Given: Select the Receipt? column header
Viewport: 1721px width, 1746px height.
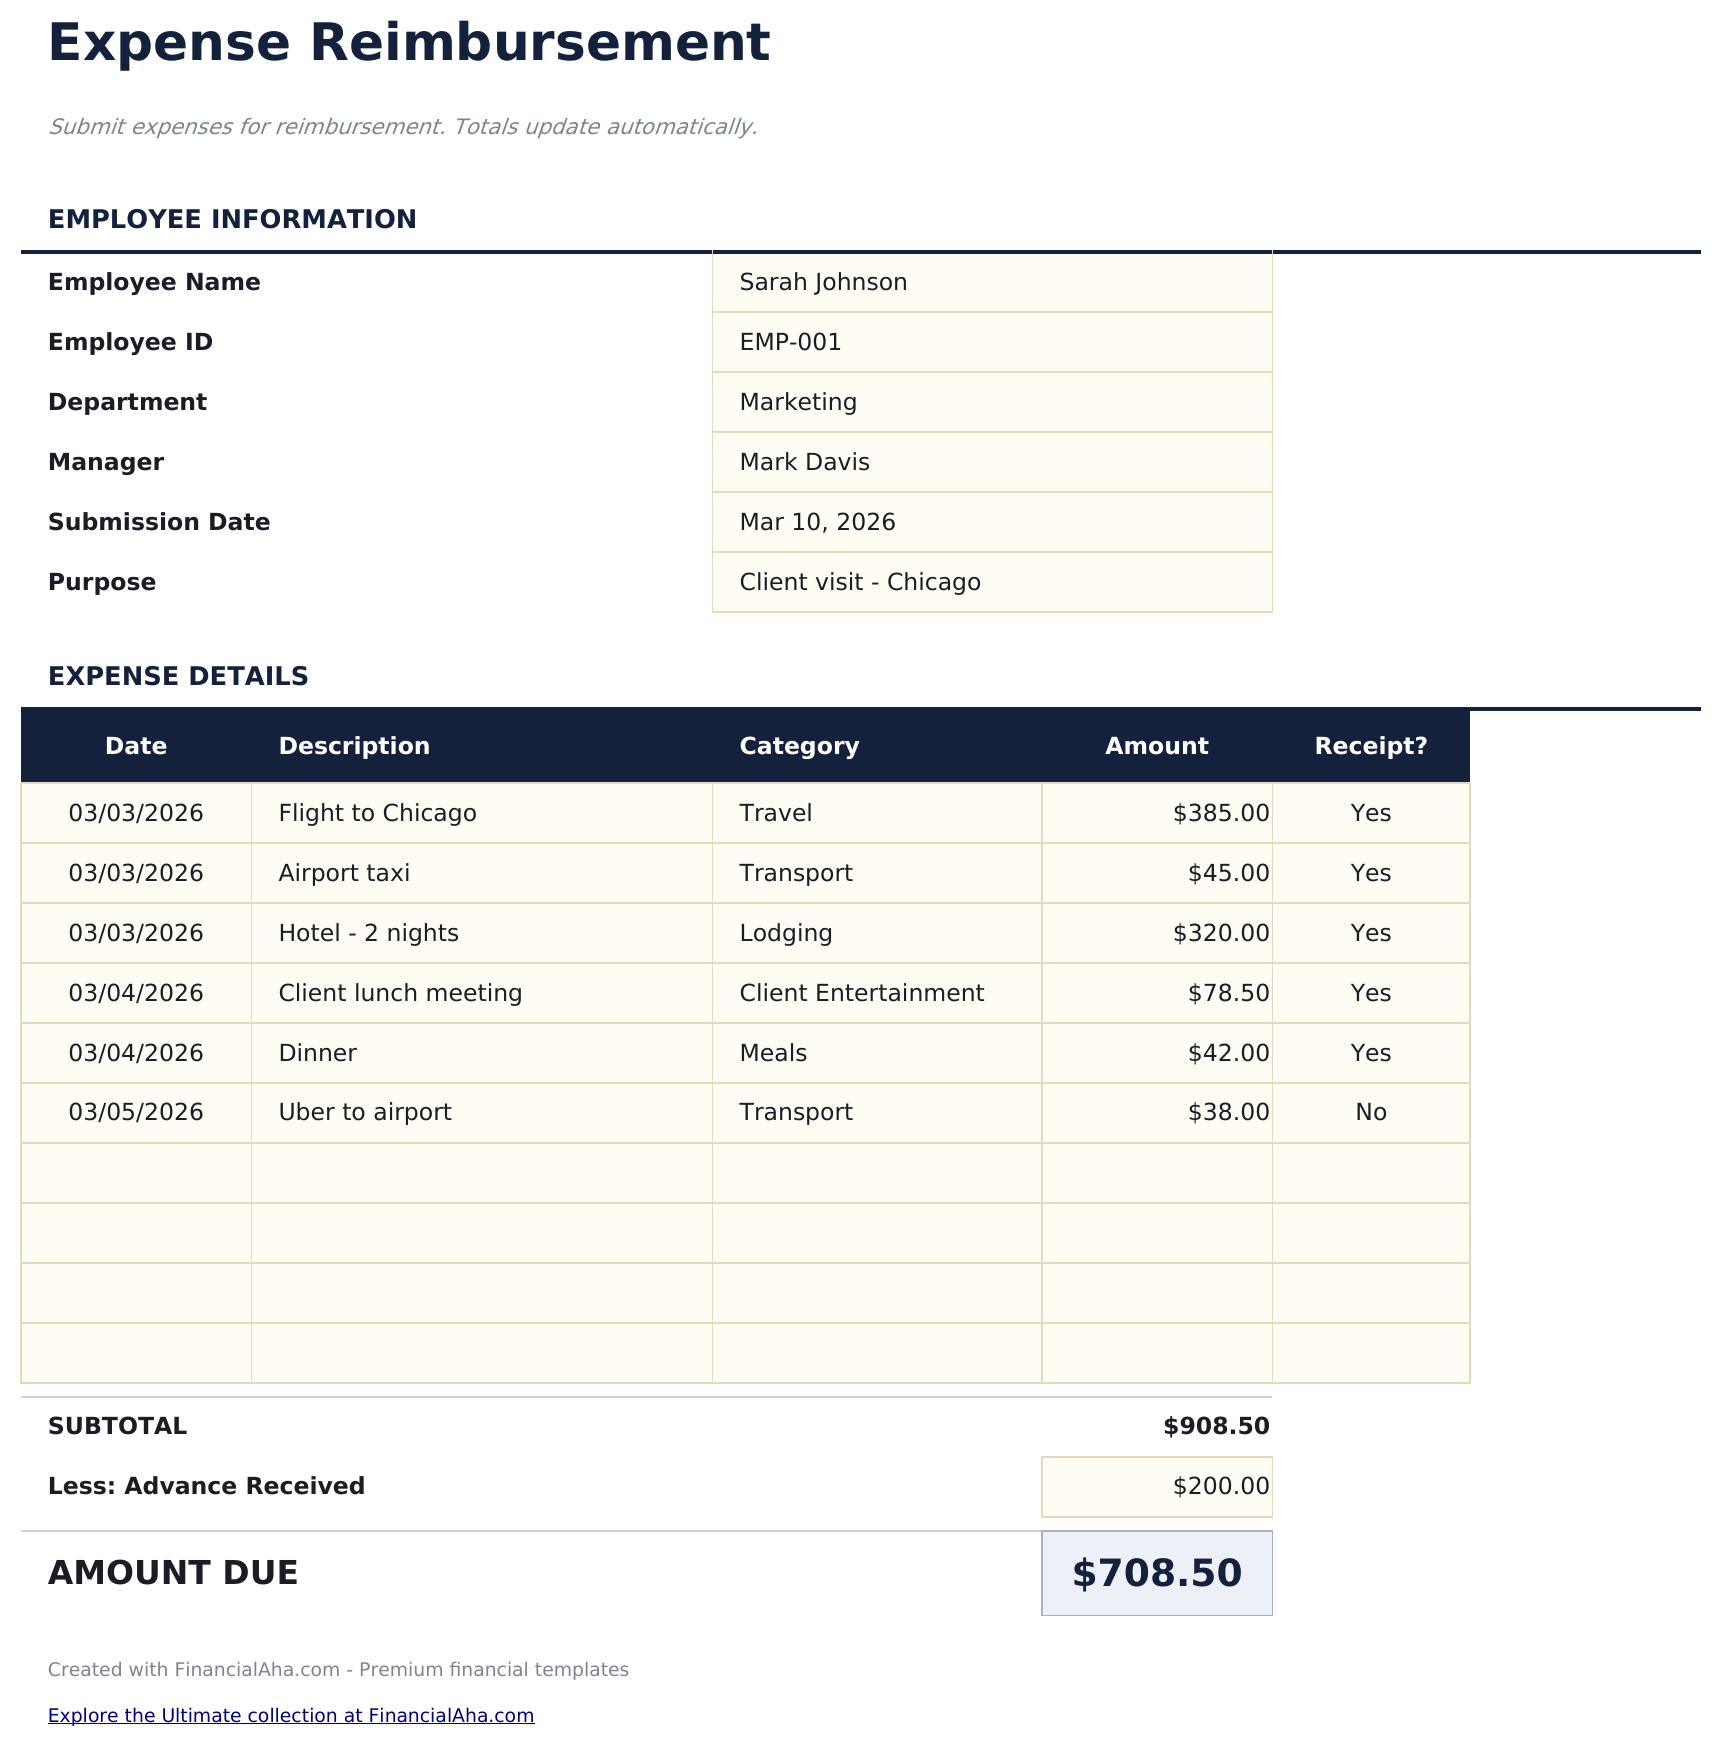Looking at the screenshot, I should coord(1370,746).
